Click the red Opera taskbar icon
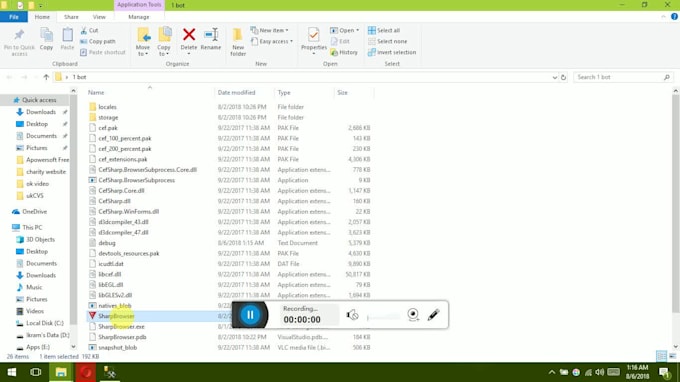Screen dimensions: 680x382 [x=85, y=372]
